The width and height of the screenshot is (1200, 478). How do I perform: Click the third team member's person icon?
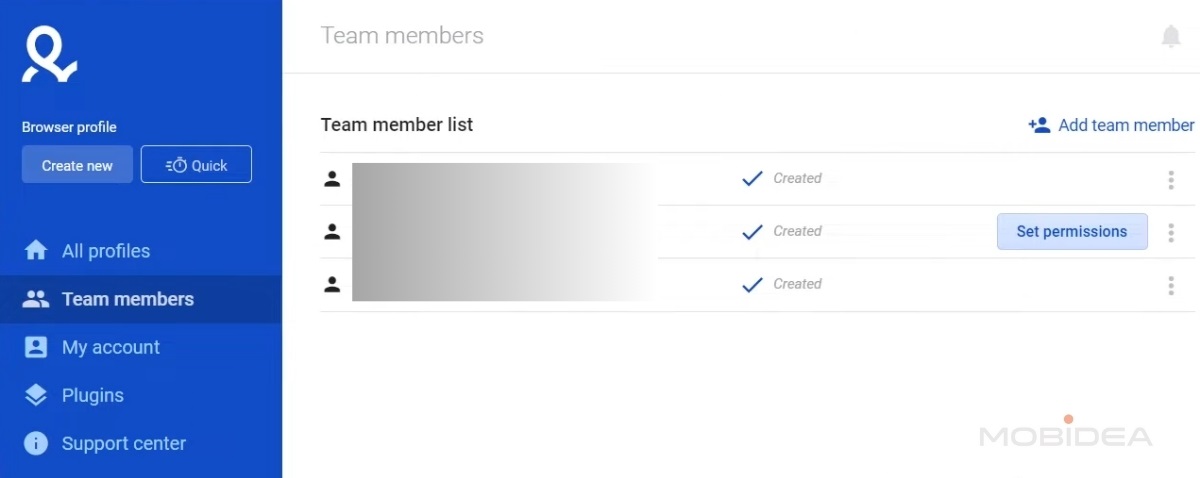coord(332,285)
